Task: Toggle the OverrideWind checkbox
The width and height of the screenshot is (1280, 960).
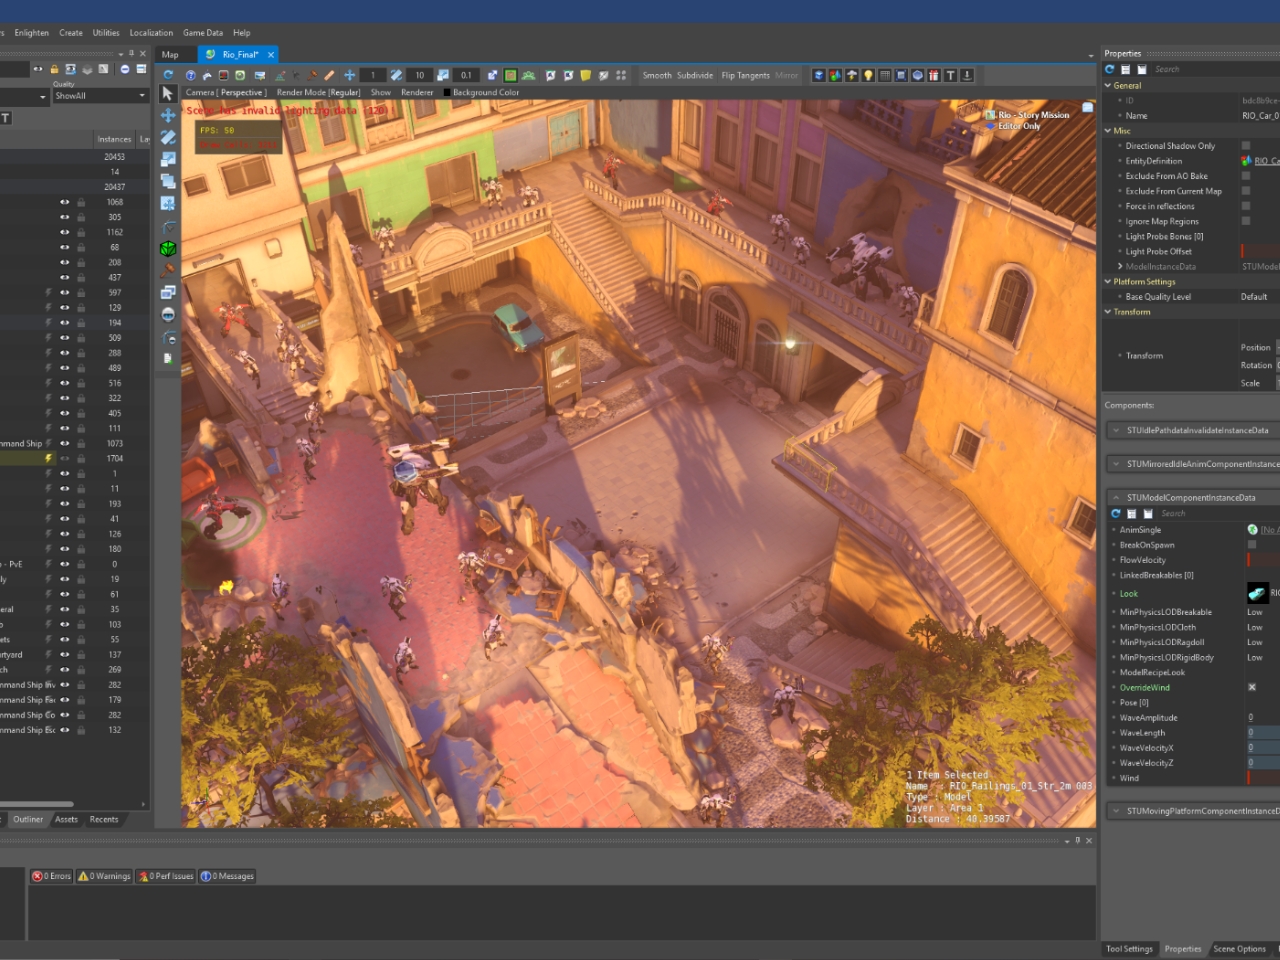Action: (x=1252, y=687)
